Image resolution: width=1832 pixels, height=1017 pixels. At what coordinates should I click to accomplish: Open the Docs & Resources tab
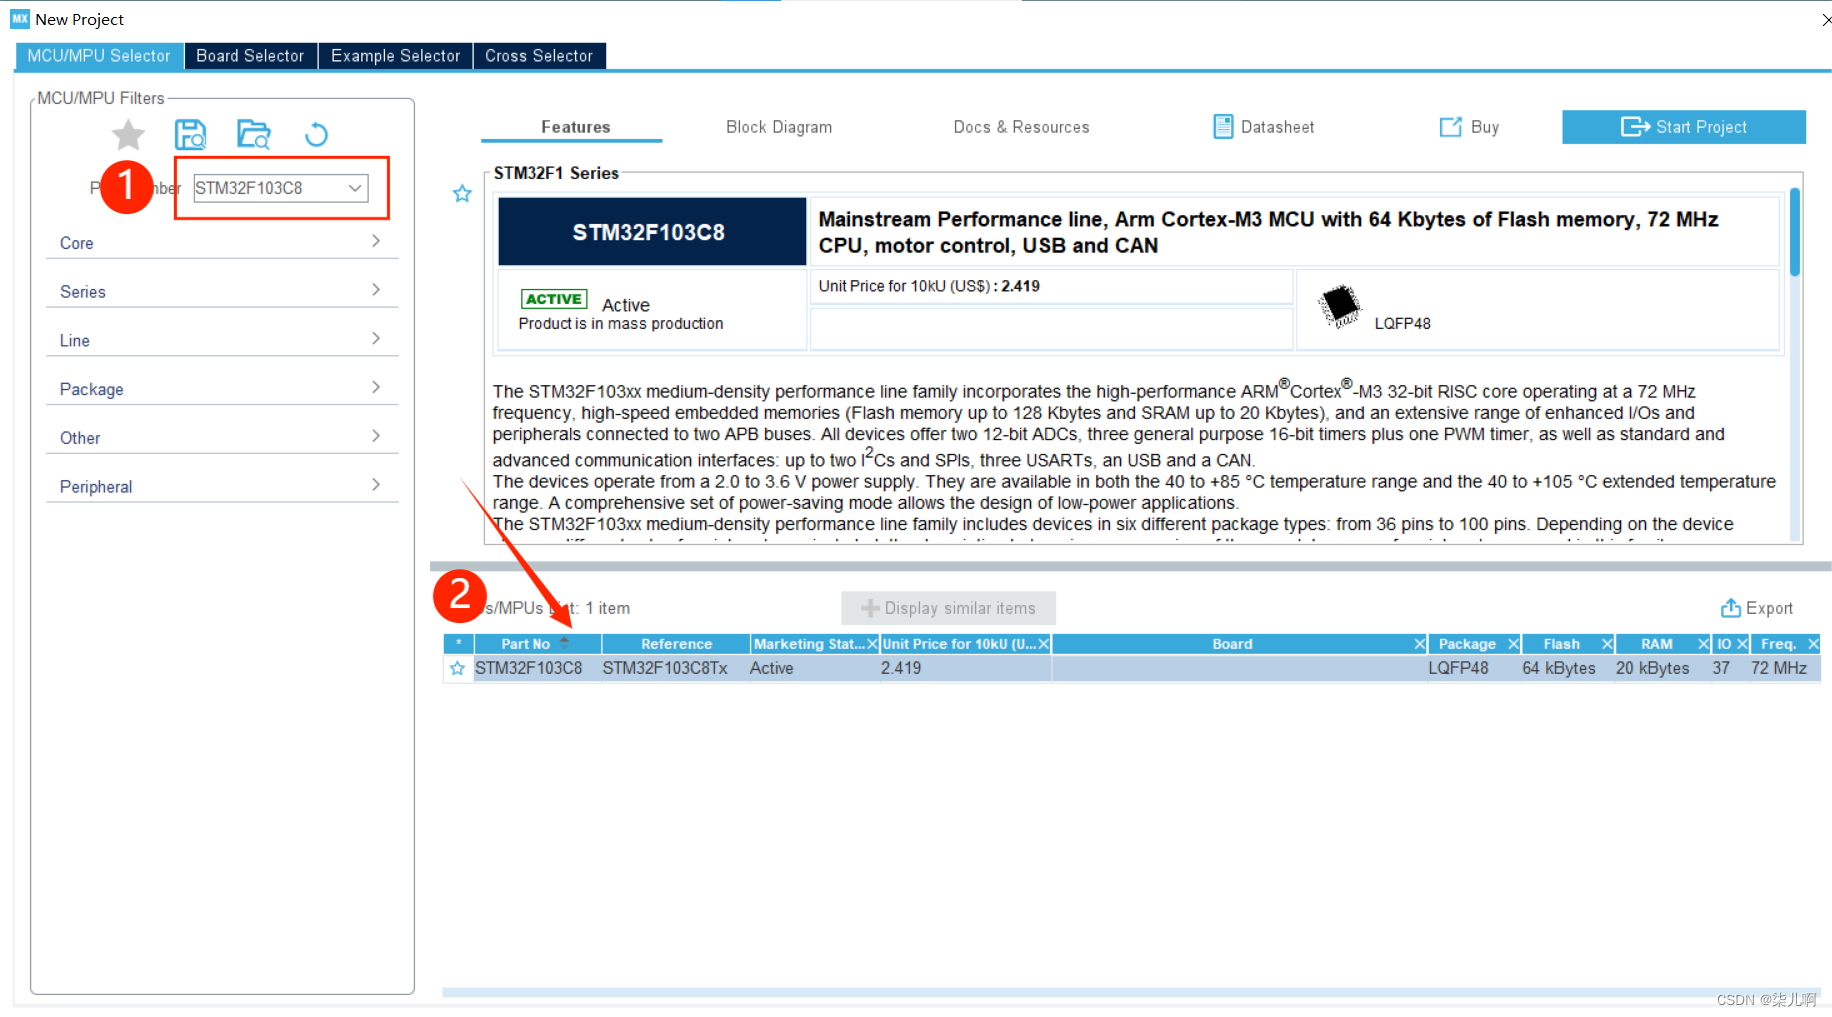[x=1021, y=127]
